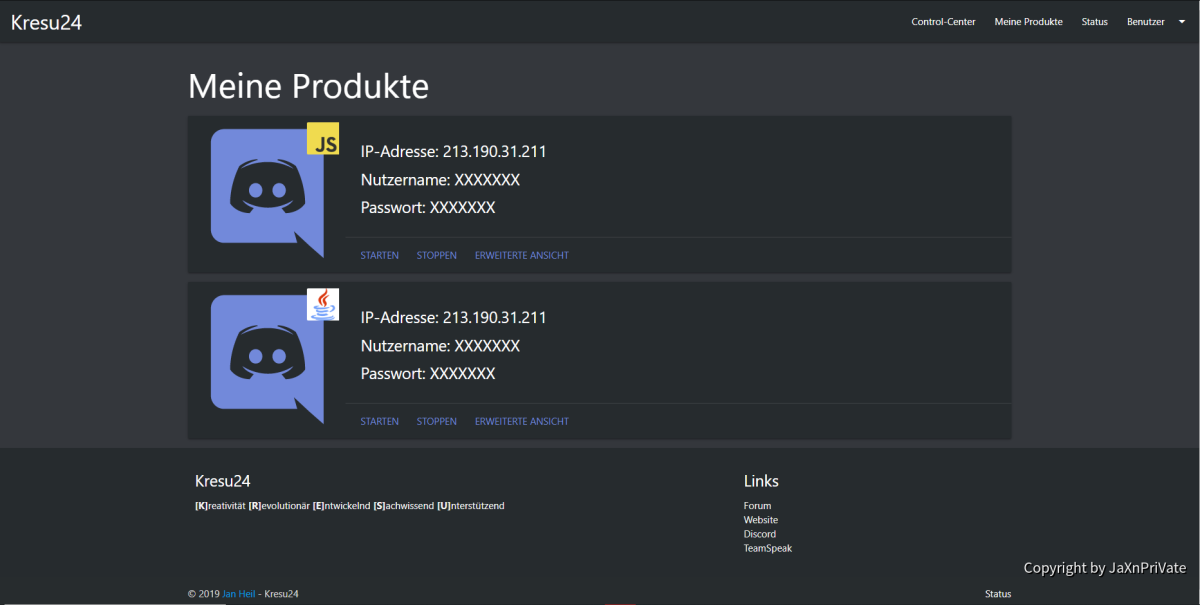Open the Benutzer menu item

(x=1145, y=21)
